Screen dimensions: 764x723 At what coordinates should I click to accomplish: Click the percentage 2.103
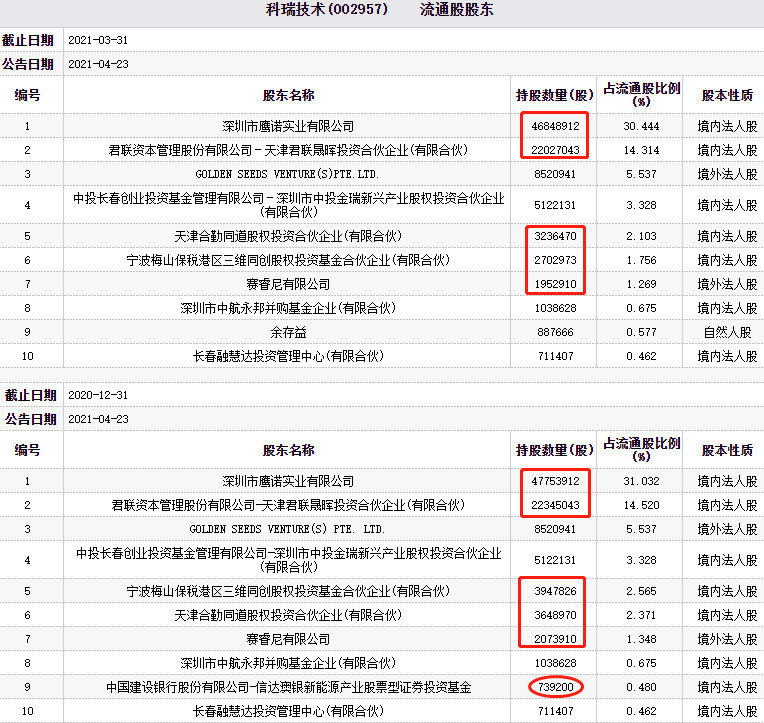[x=641, y=236]
